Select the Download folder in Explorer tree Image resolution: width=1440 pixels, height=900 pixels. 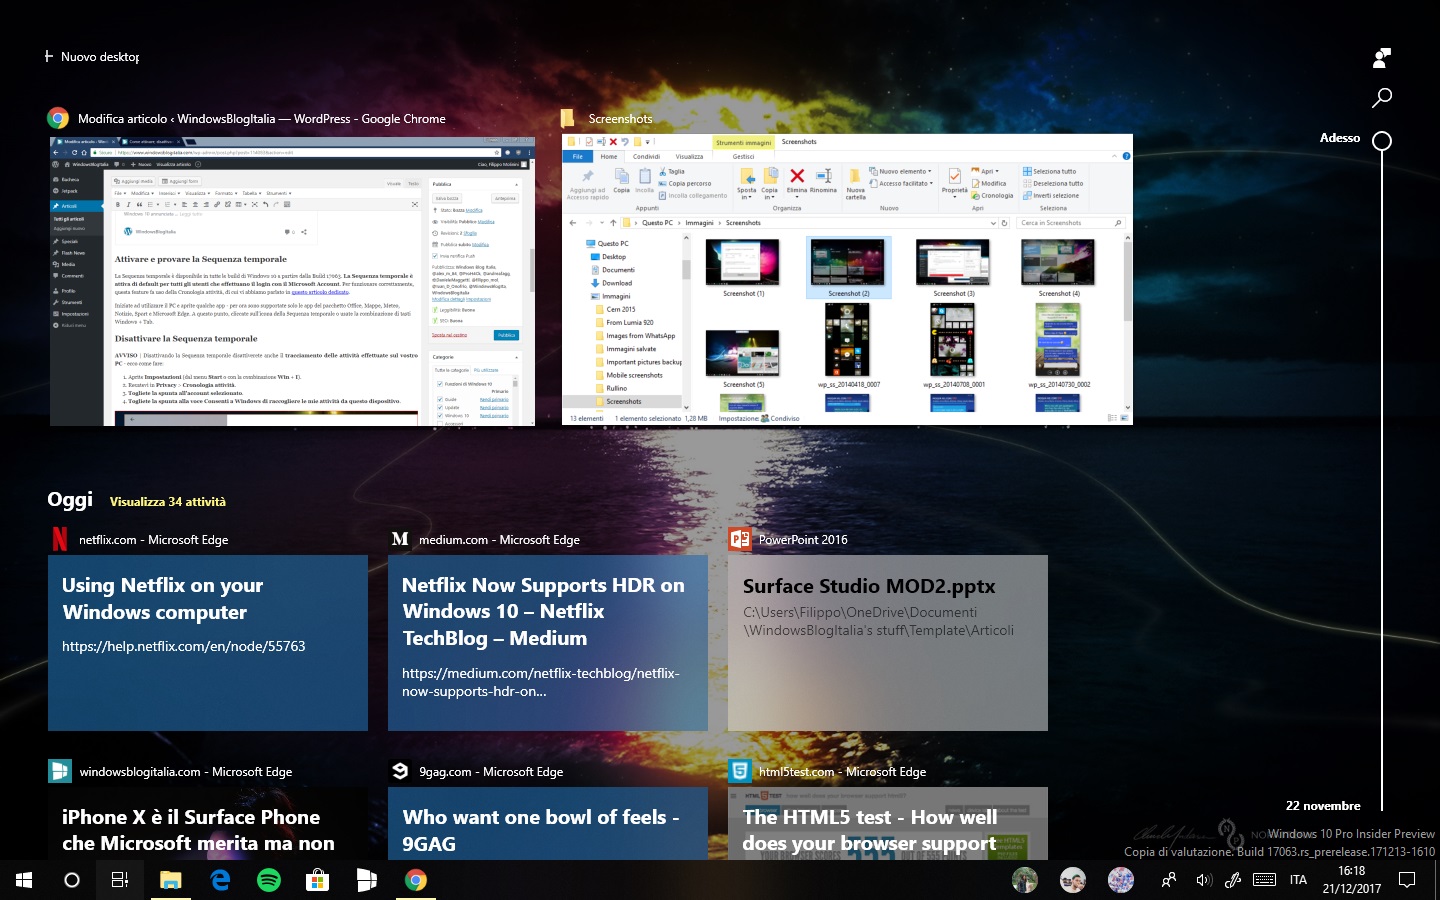611,283
